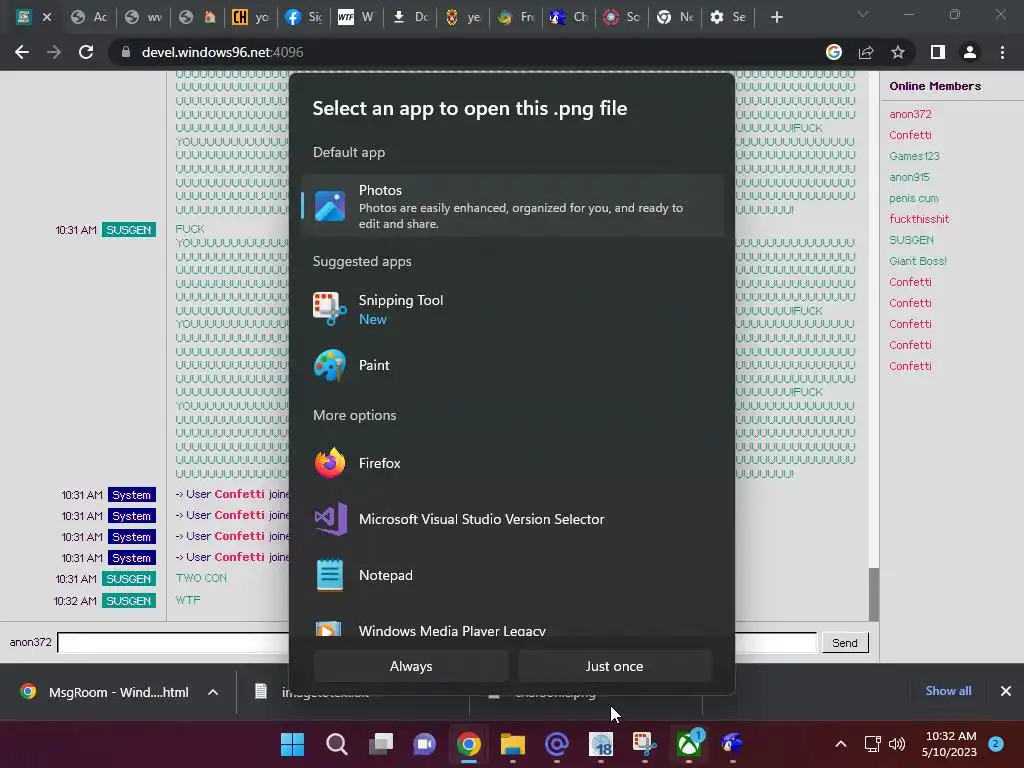This screenshot has width=1024, height=768.
Task: Click the Just once button
Action: (x=614, y=666)
